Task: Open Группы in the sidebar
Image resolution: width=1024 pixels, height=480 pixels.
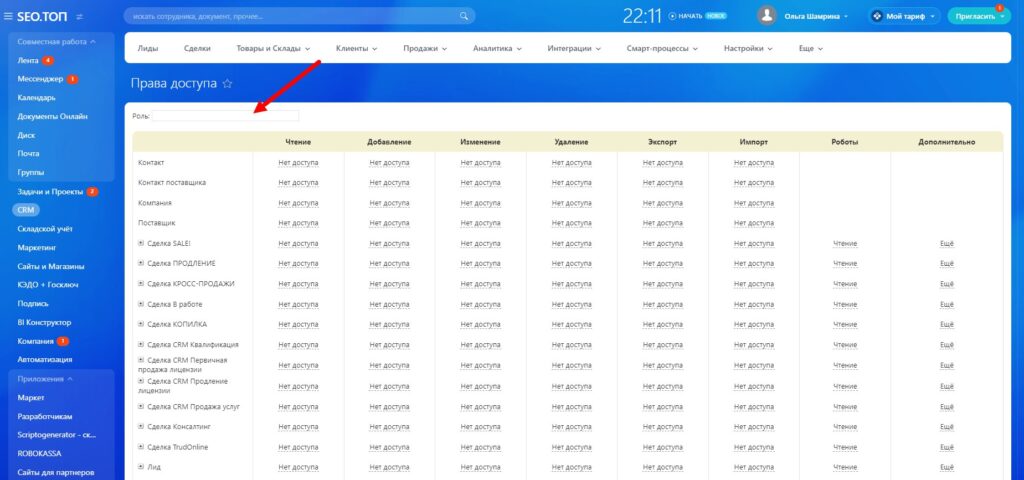Action: pyautogui.click(x=31, y=172)
